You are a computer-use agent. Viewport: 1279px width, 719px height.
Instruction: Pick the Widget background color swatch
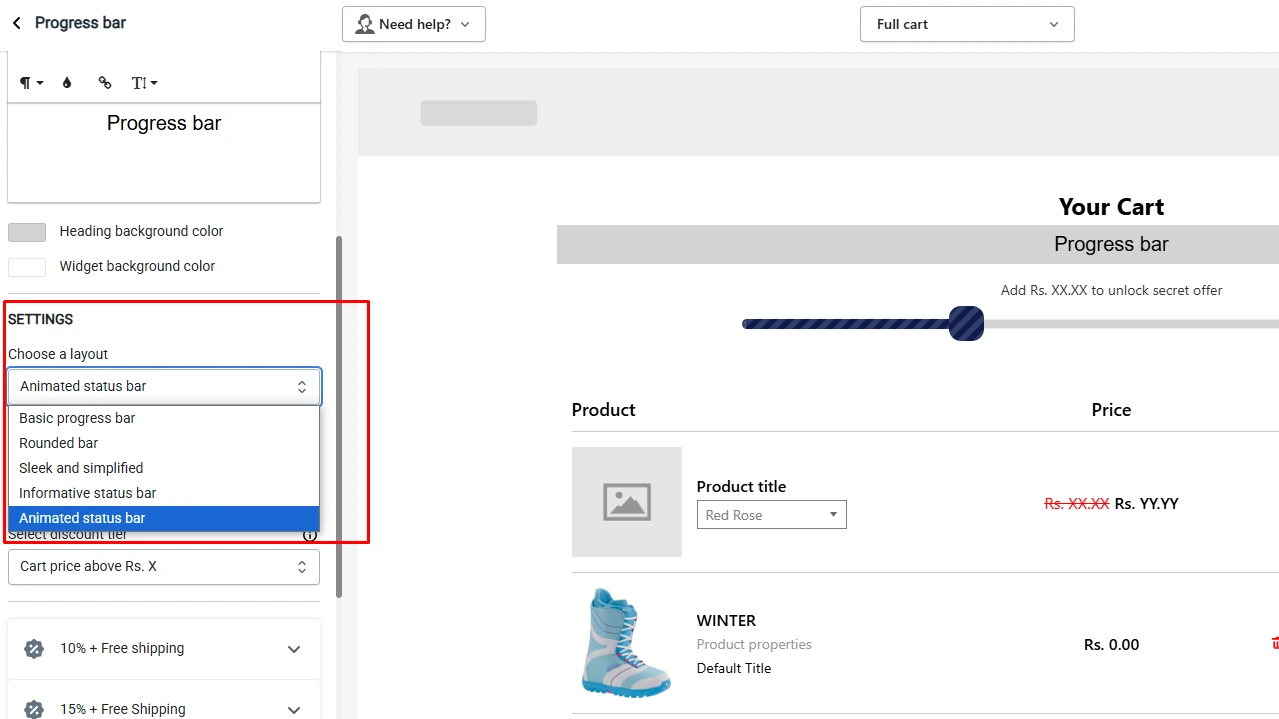[x=27, y=267]
